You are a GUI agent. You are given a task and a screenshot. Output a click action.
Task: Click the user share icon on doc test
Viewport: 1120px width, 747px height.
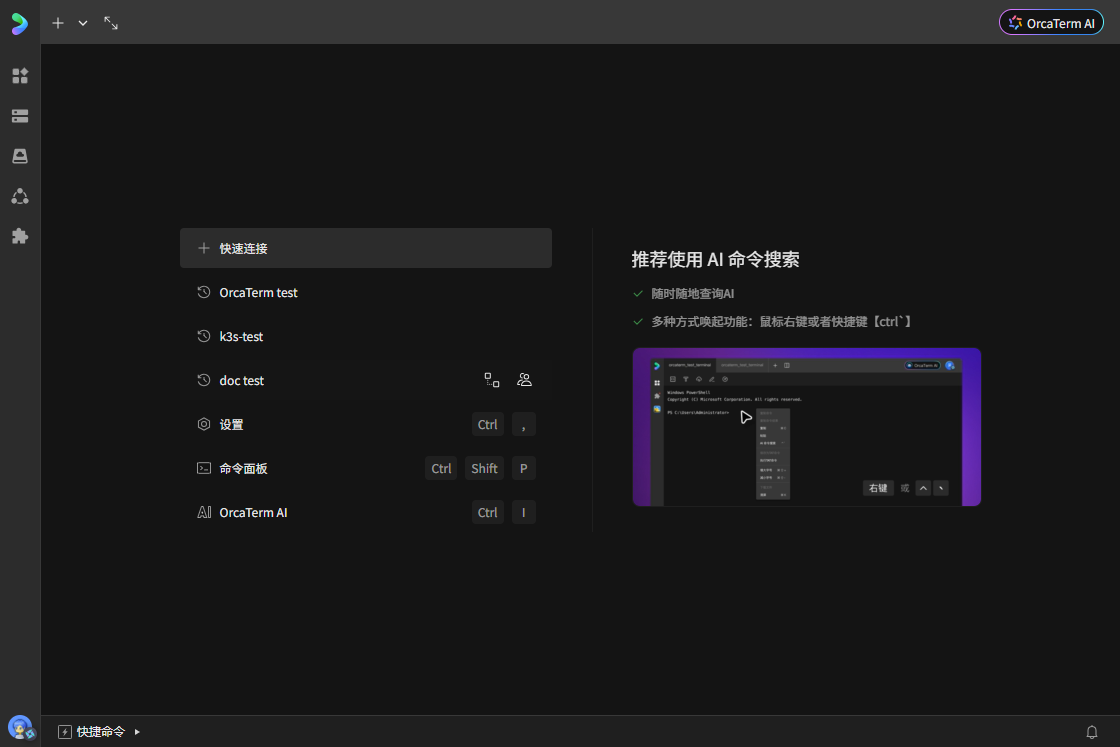pyautogui.click(x=524, y=380)
